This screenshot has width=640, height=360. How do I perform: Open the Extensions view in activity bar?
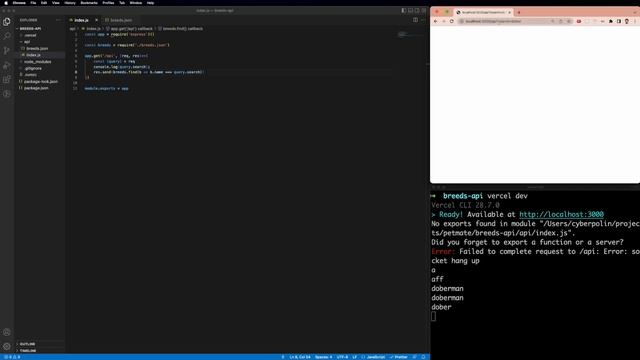pyautogui.click(x=7, y=80)
